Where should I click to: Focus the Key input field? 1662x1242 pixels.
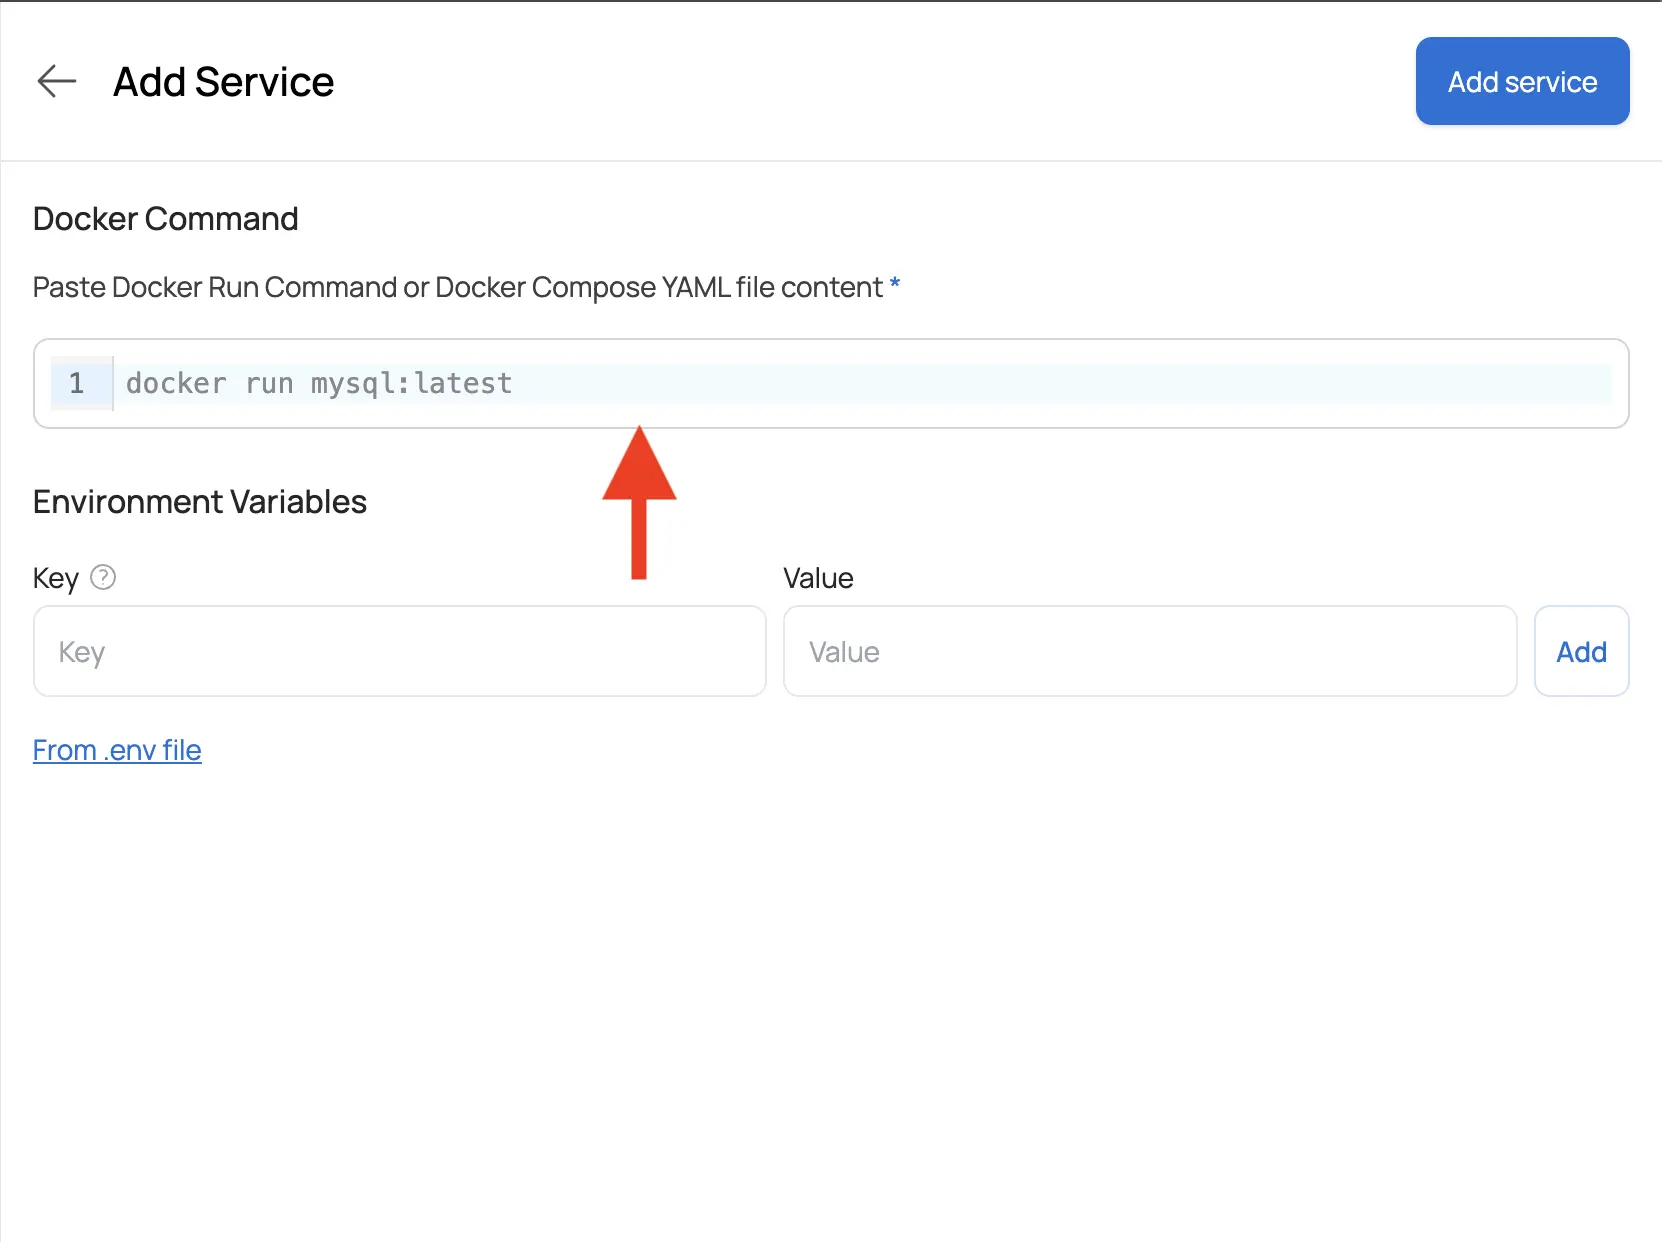tap(400, 651)
